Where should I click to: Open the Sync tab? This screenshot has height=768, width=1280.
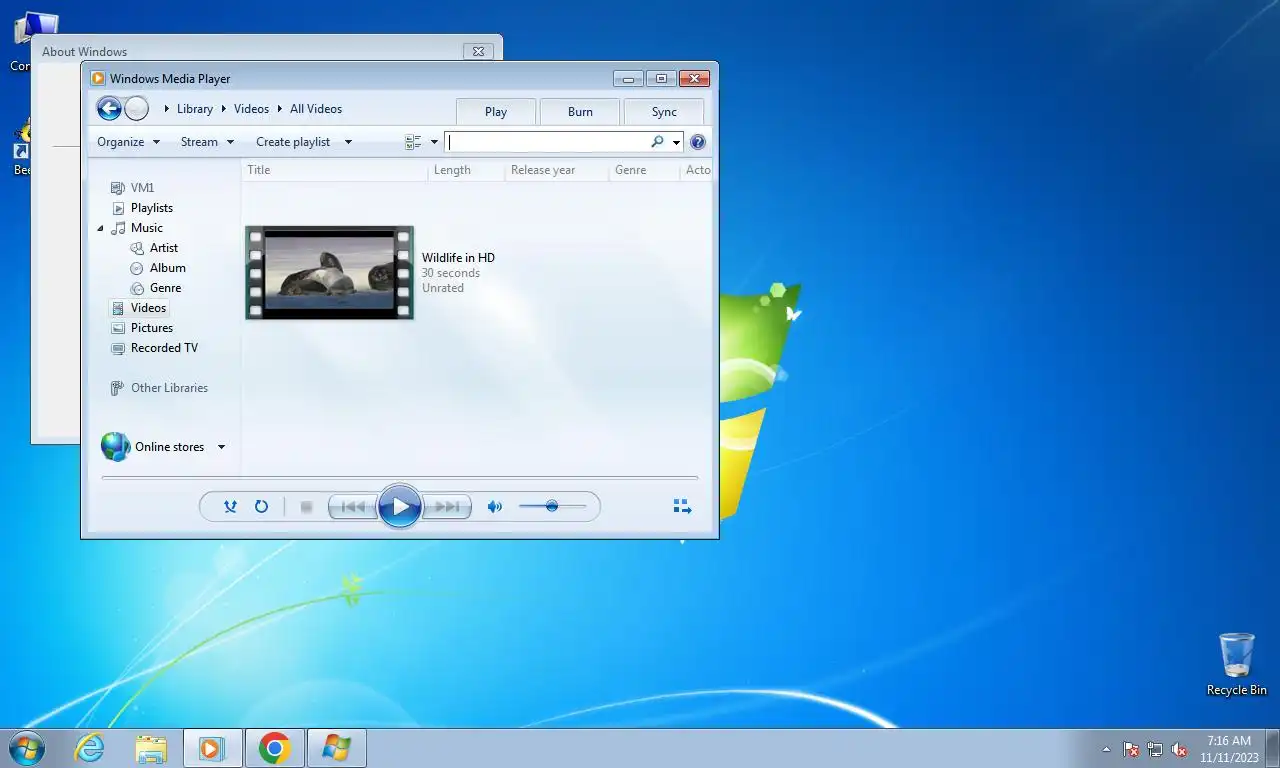664,112
